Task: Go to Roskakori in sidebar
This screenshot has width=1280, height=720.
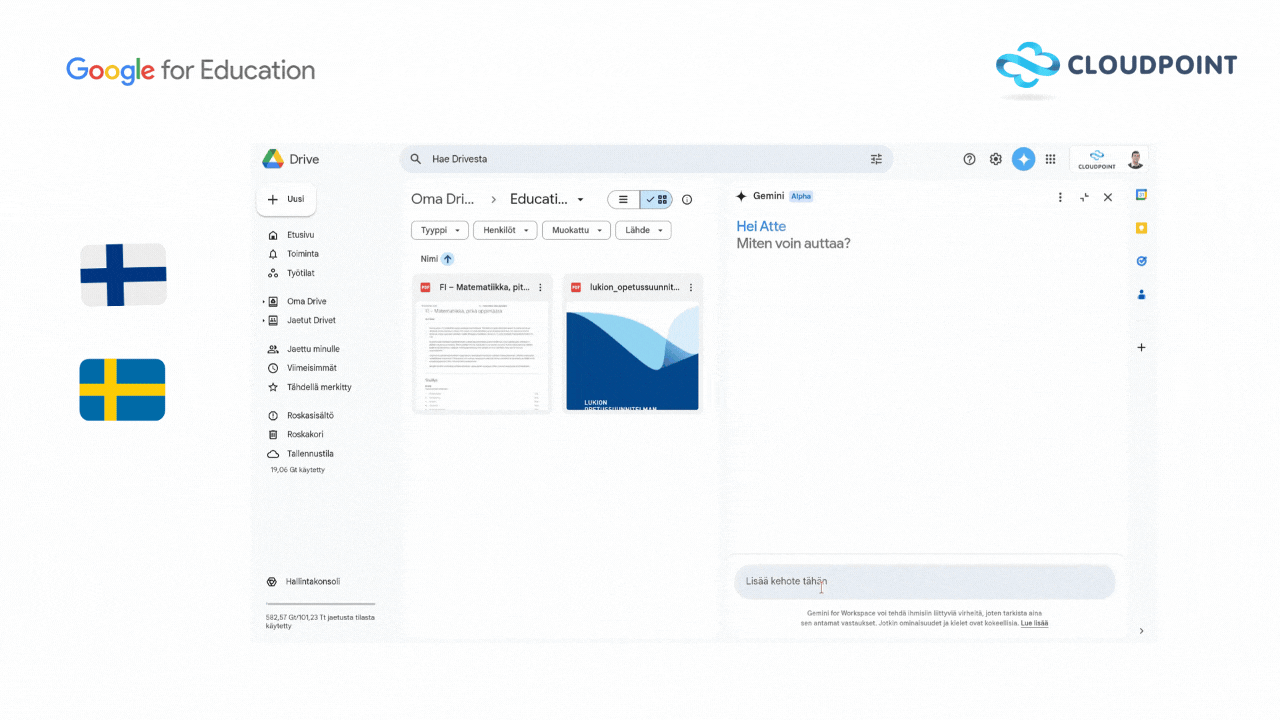Action: point(304,434)
